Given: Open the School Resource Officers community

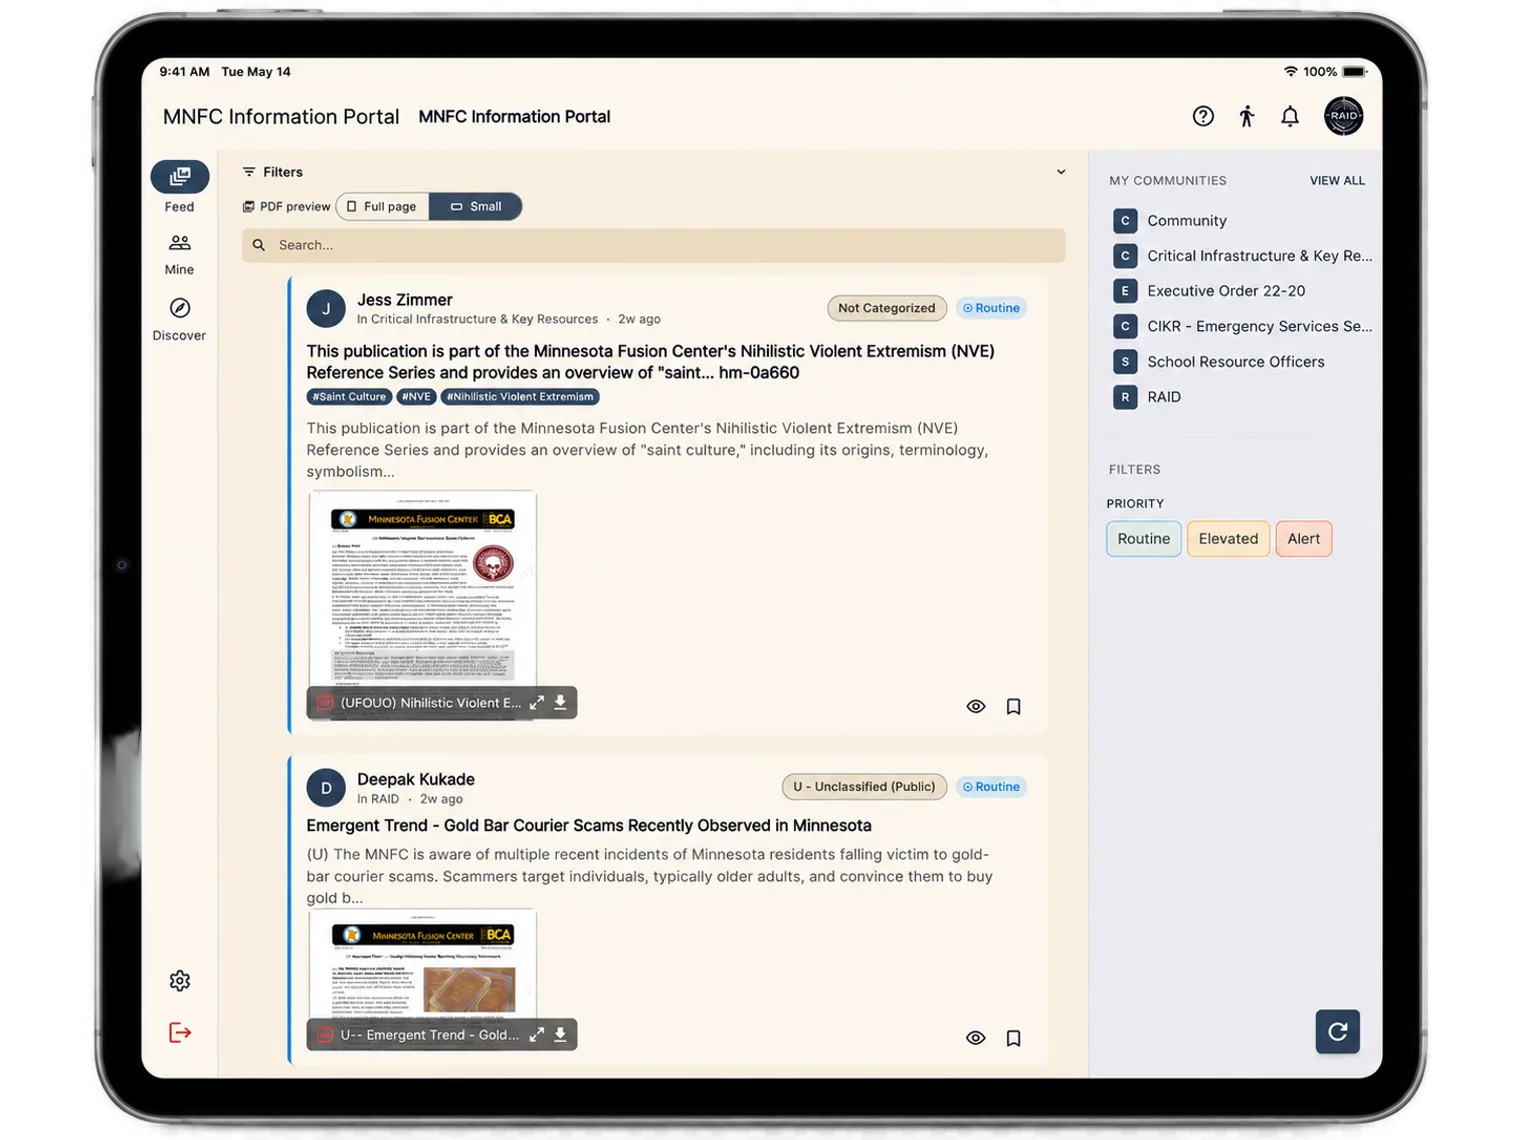Looking at the screenshot, I should pos(1236,362).
